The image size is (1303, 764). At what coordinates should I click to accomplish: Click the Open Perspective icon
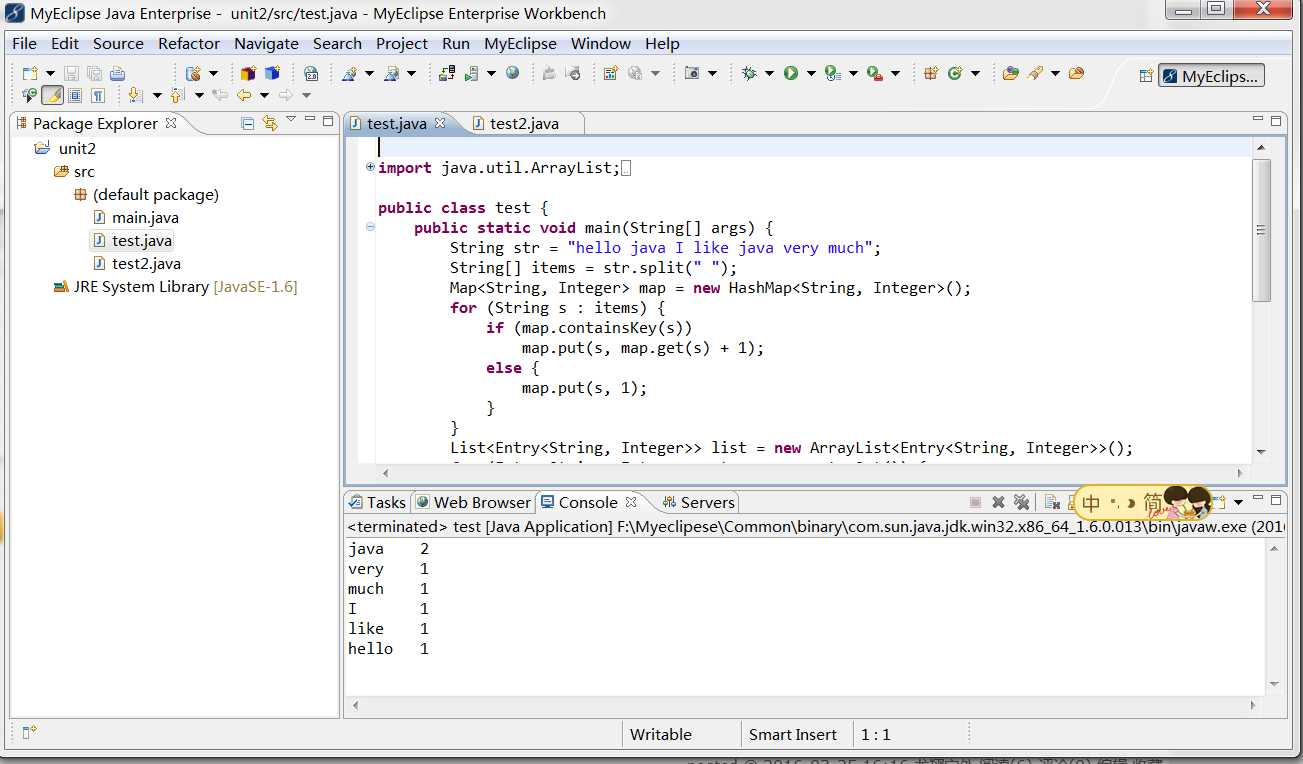coord(1146,76)
